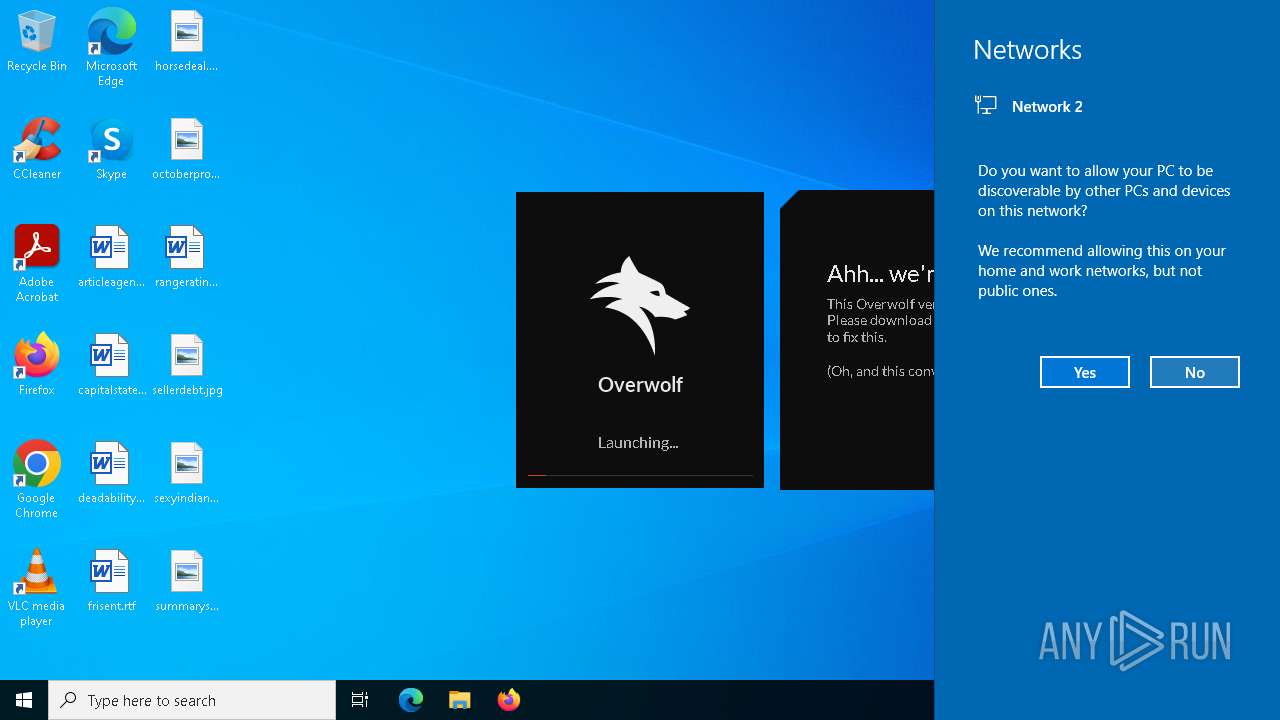Select the octoberpro image file
This screenshot has height=720, width=1280.
(186, 150)
